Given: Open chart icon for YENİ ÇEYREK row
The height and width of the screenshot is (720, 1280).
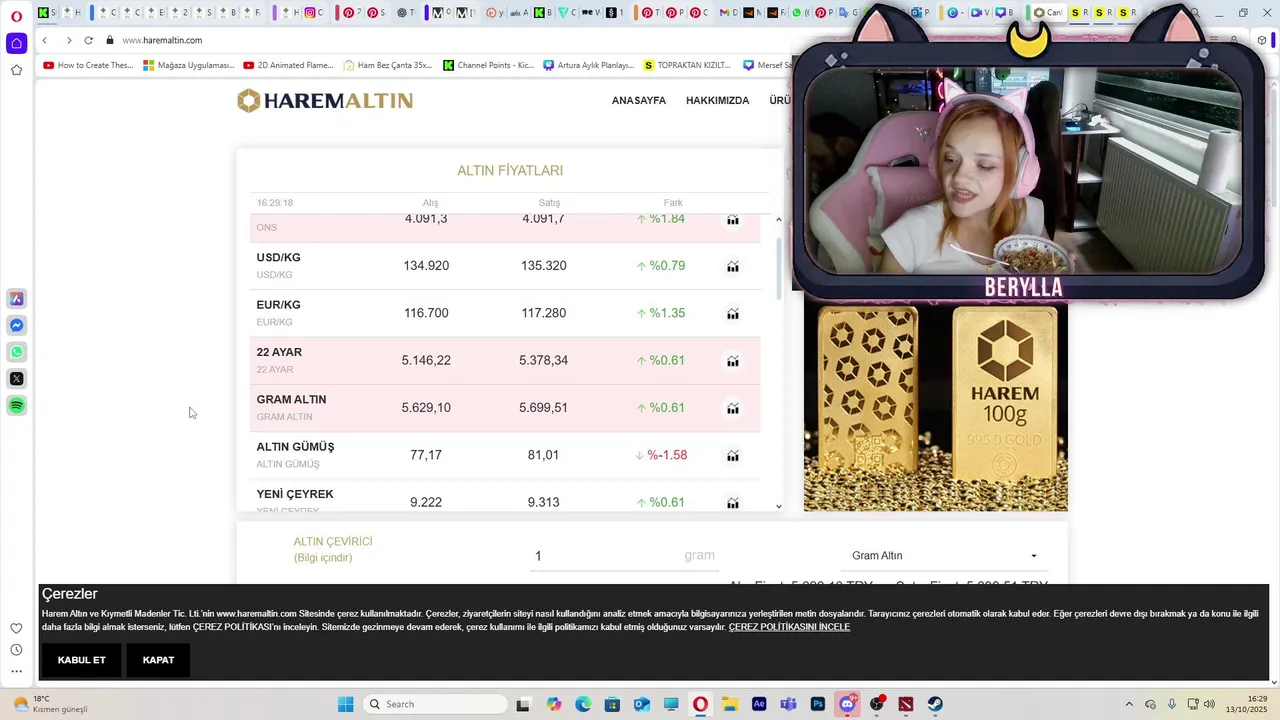Looking at the screenshot, I should tap(732, 502).
